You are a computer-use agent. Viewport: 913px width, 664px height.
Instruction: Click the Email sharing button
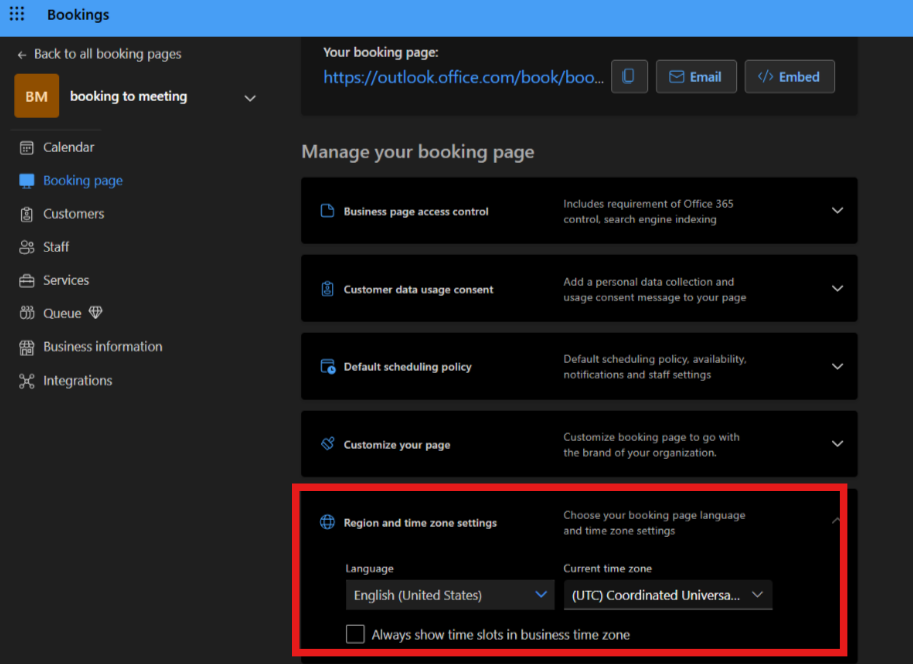(x=696, y=76)
